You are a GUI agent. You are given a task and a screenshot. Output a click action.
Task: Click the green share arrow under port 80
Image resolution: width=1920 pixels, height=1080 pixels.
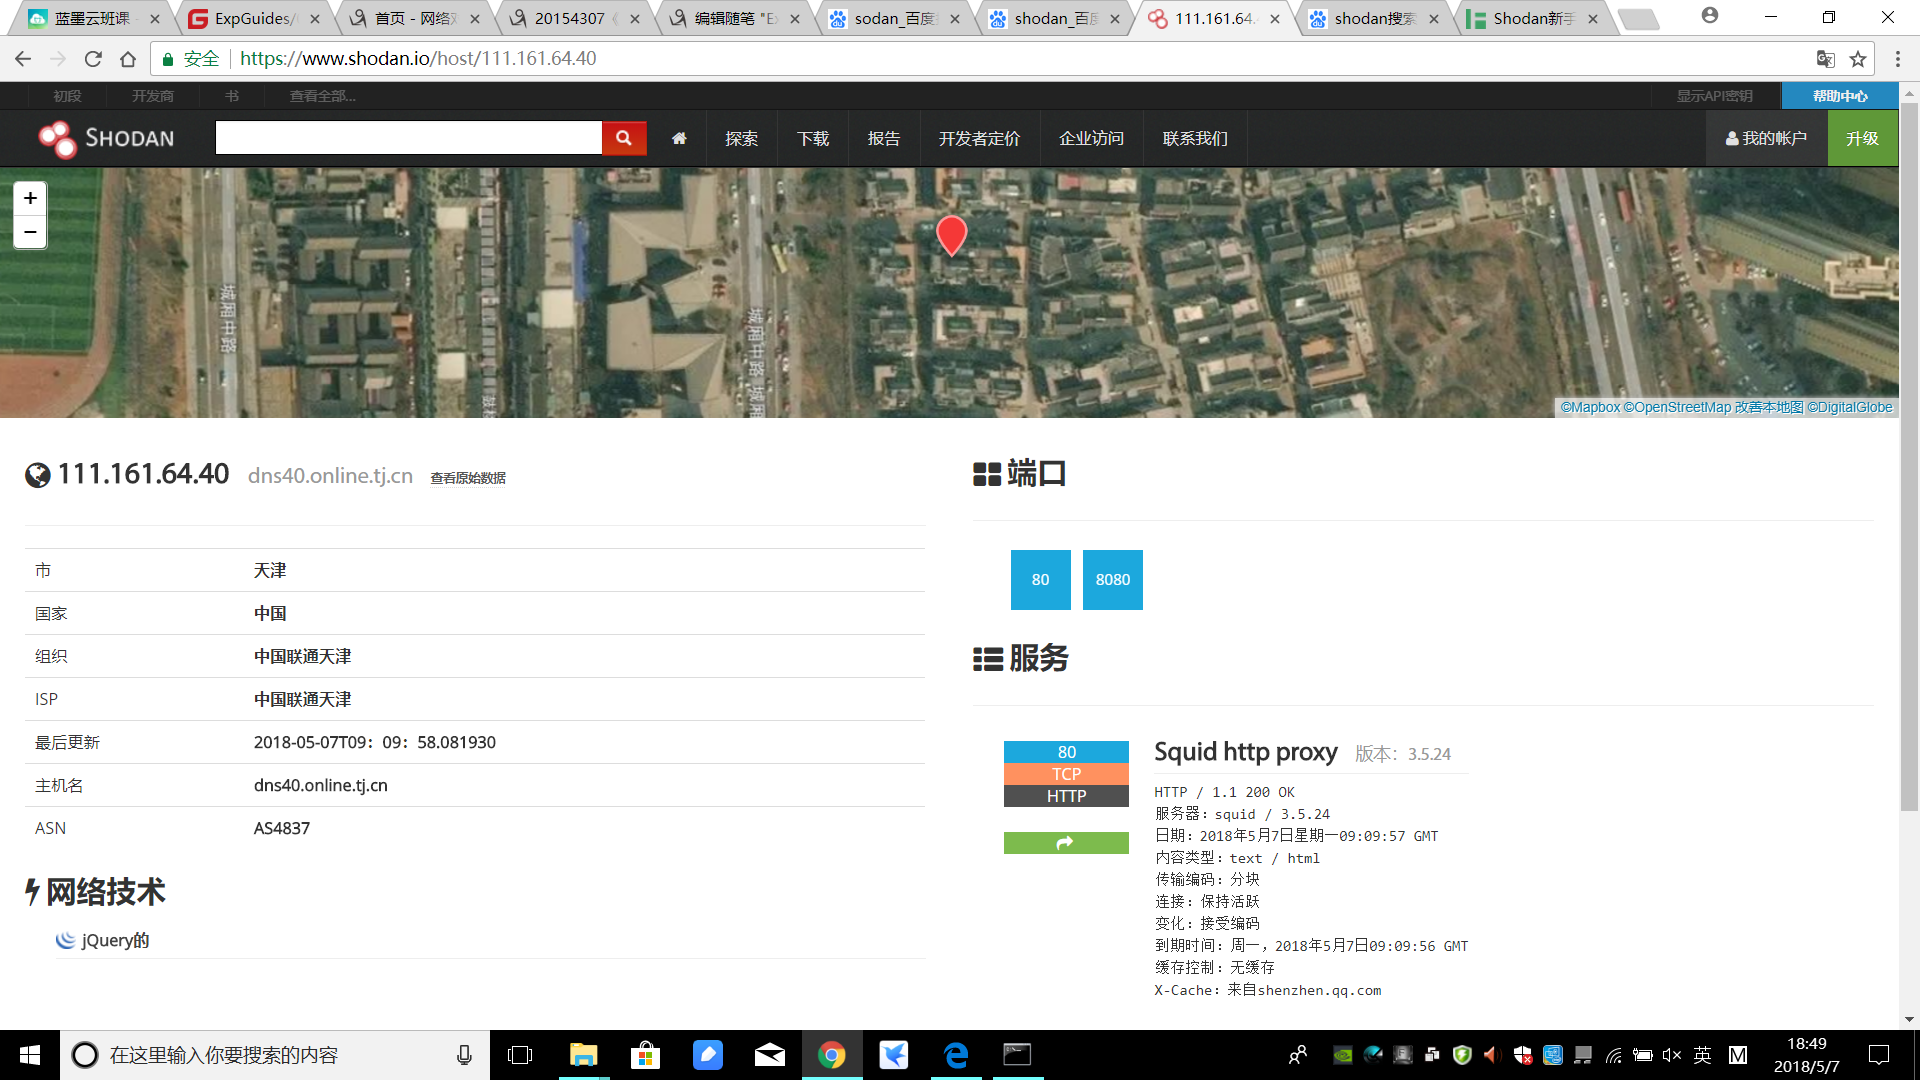click(x=1066, y=843)
